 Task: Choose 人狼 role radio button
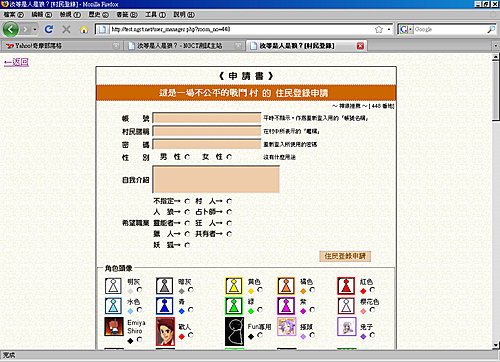pos(187,212)
